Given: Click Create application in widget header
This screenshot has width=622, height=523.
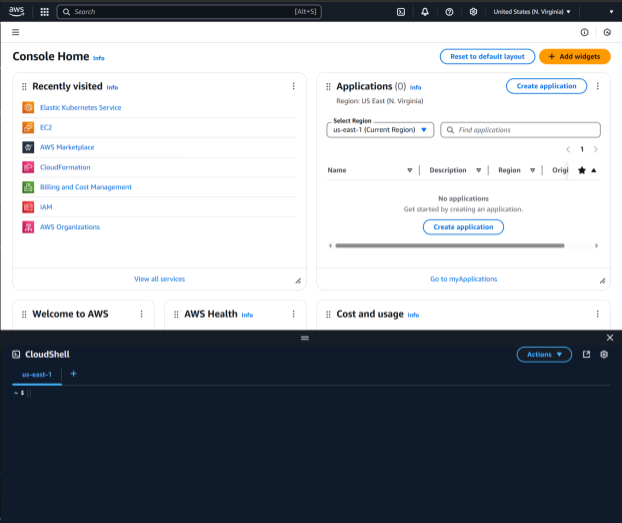Looking at the screenshot, I should pyautogui.click(x=546, y=86).
